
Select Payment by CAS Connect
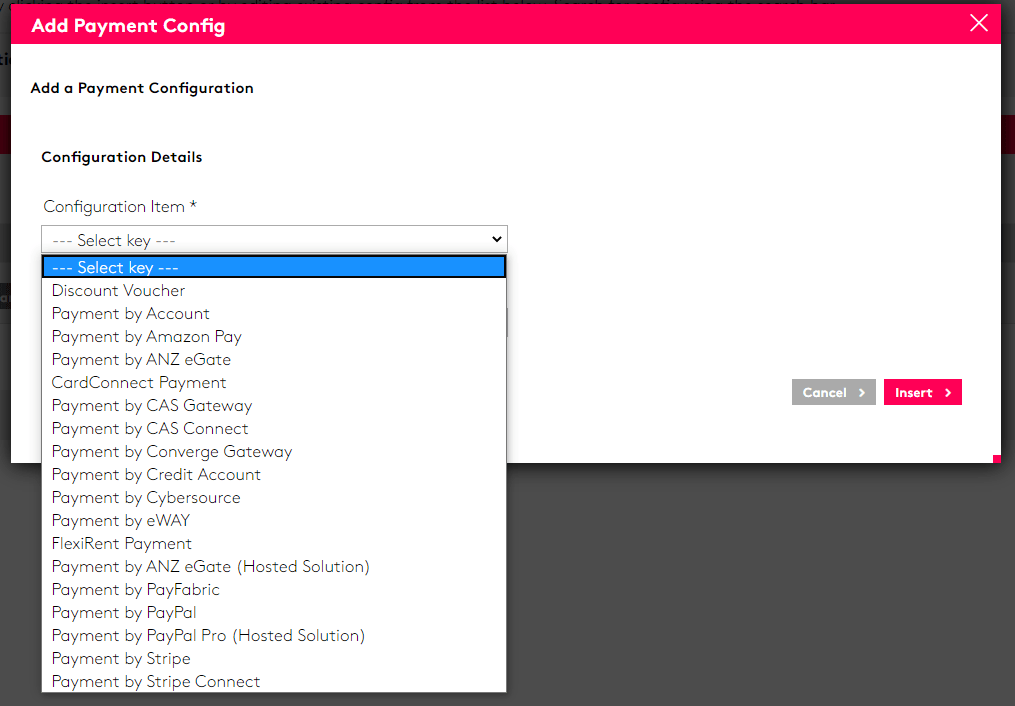pyautogui.click(x=274, y=428)
